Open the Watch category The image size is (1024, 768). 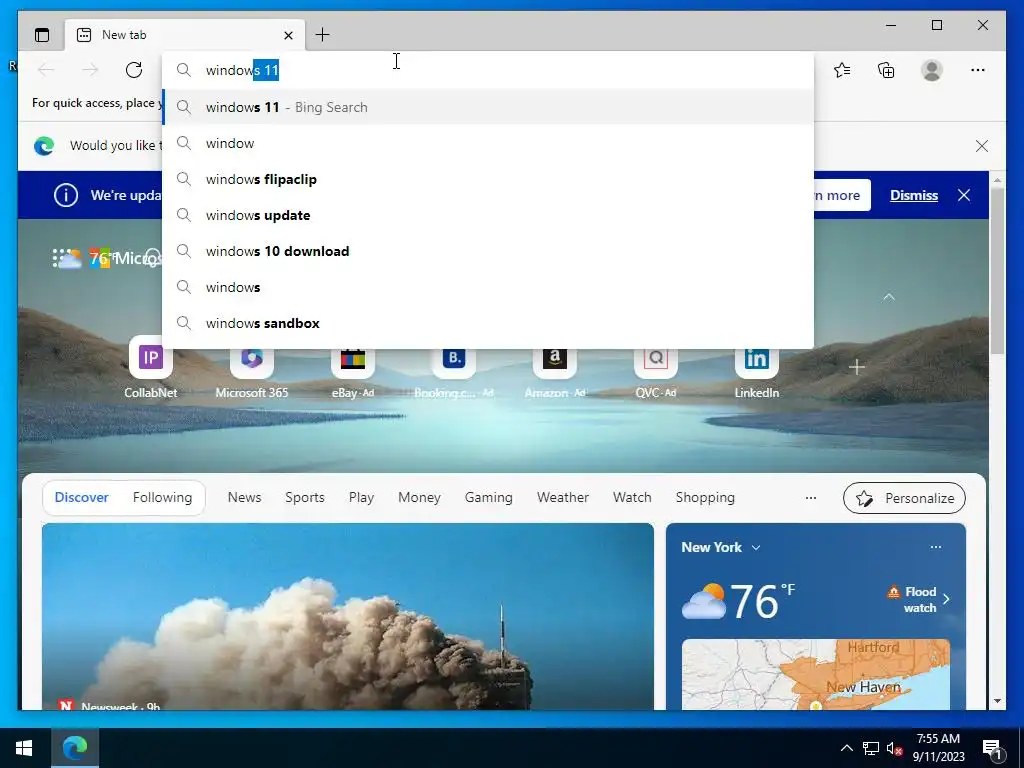point(632,498)
